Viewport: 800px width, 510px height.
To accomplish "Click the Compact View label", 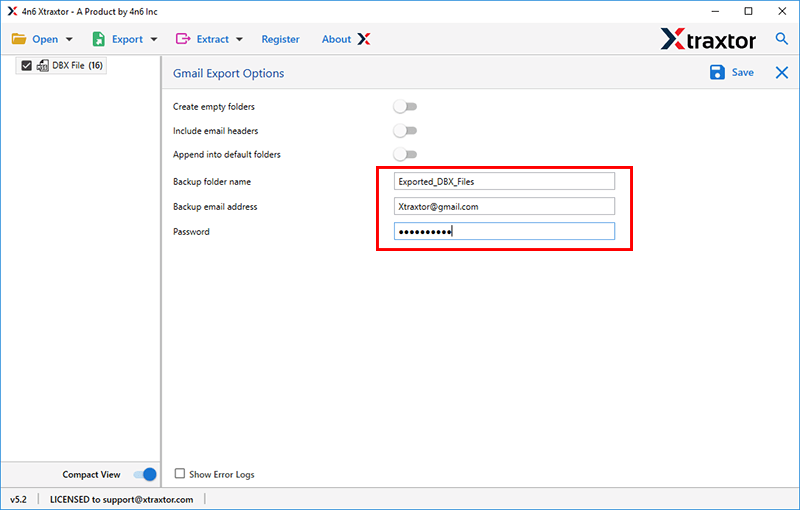I will coord(91,474).
